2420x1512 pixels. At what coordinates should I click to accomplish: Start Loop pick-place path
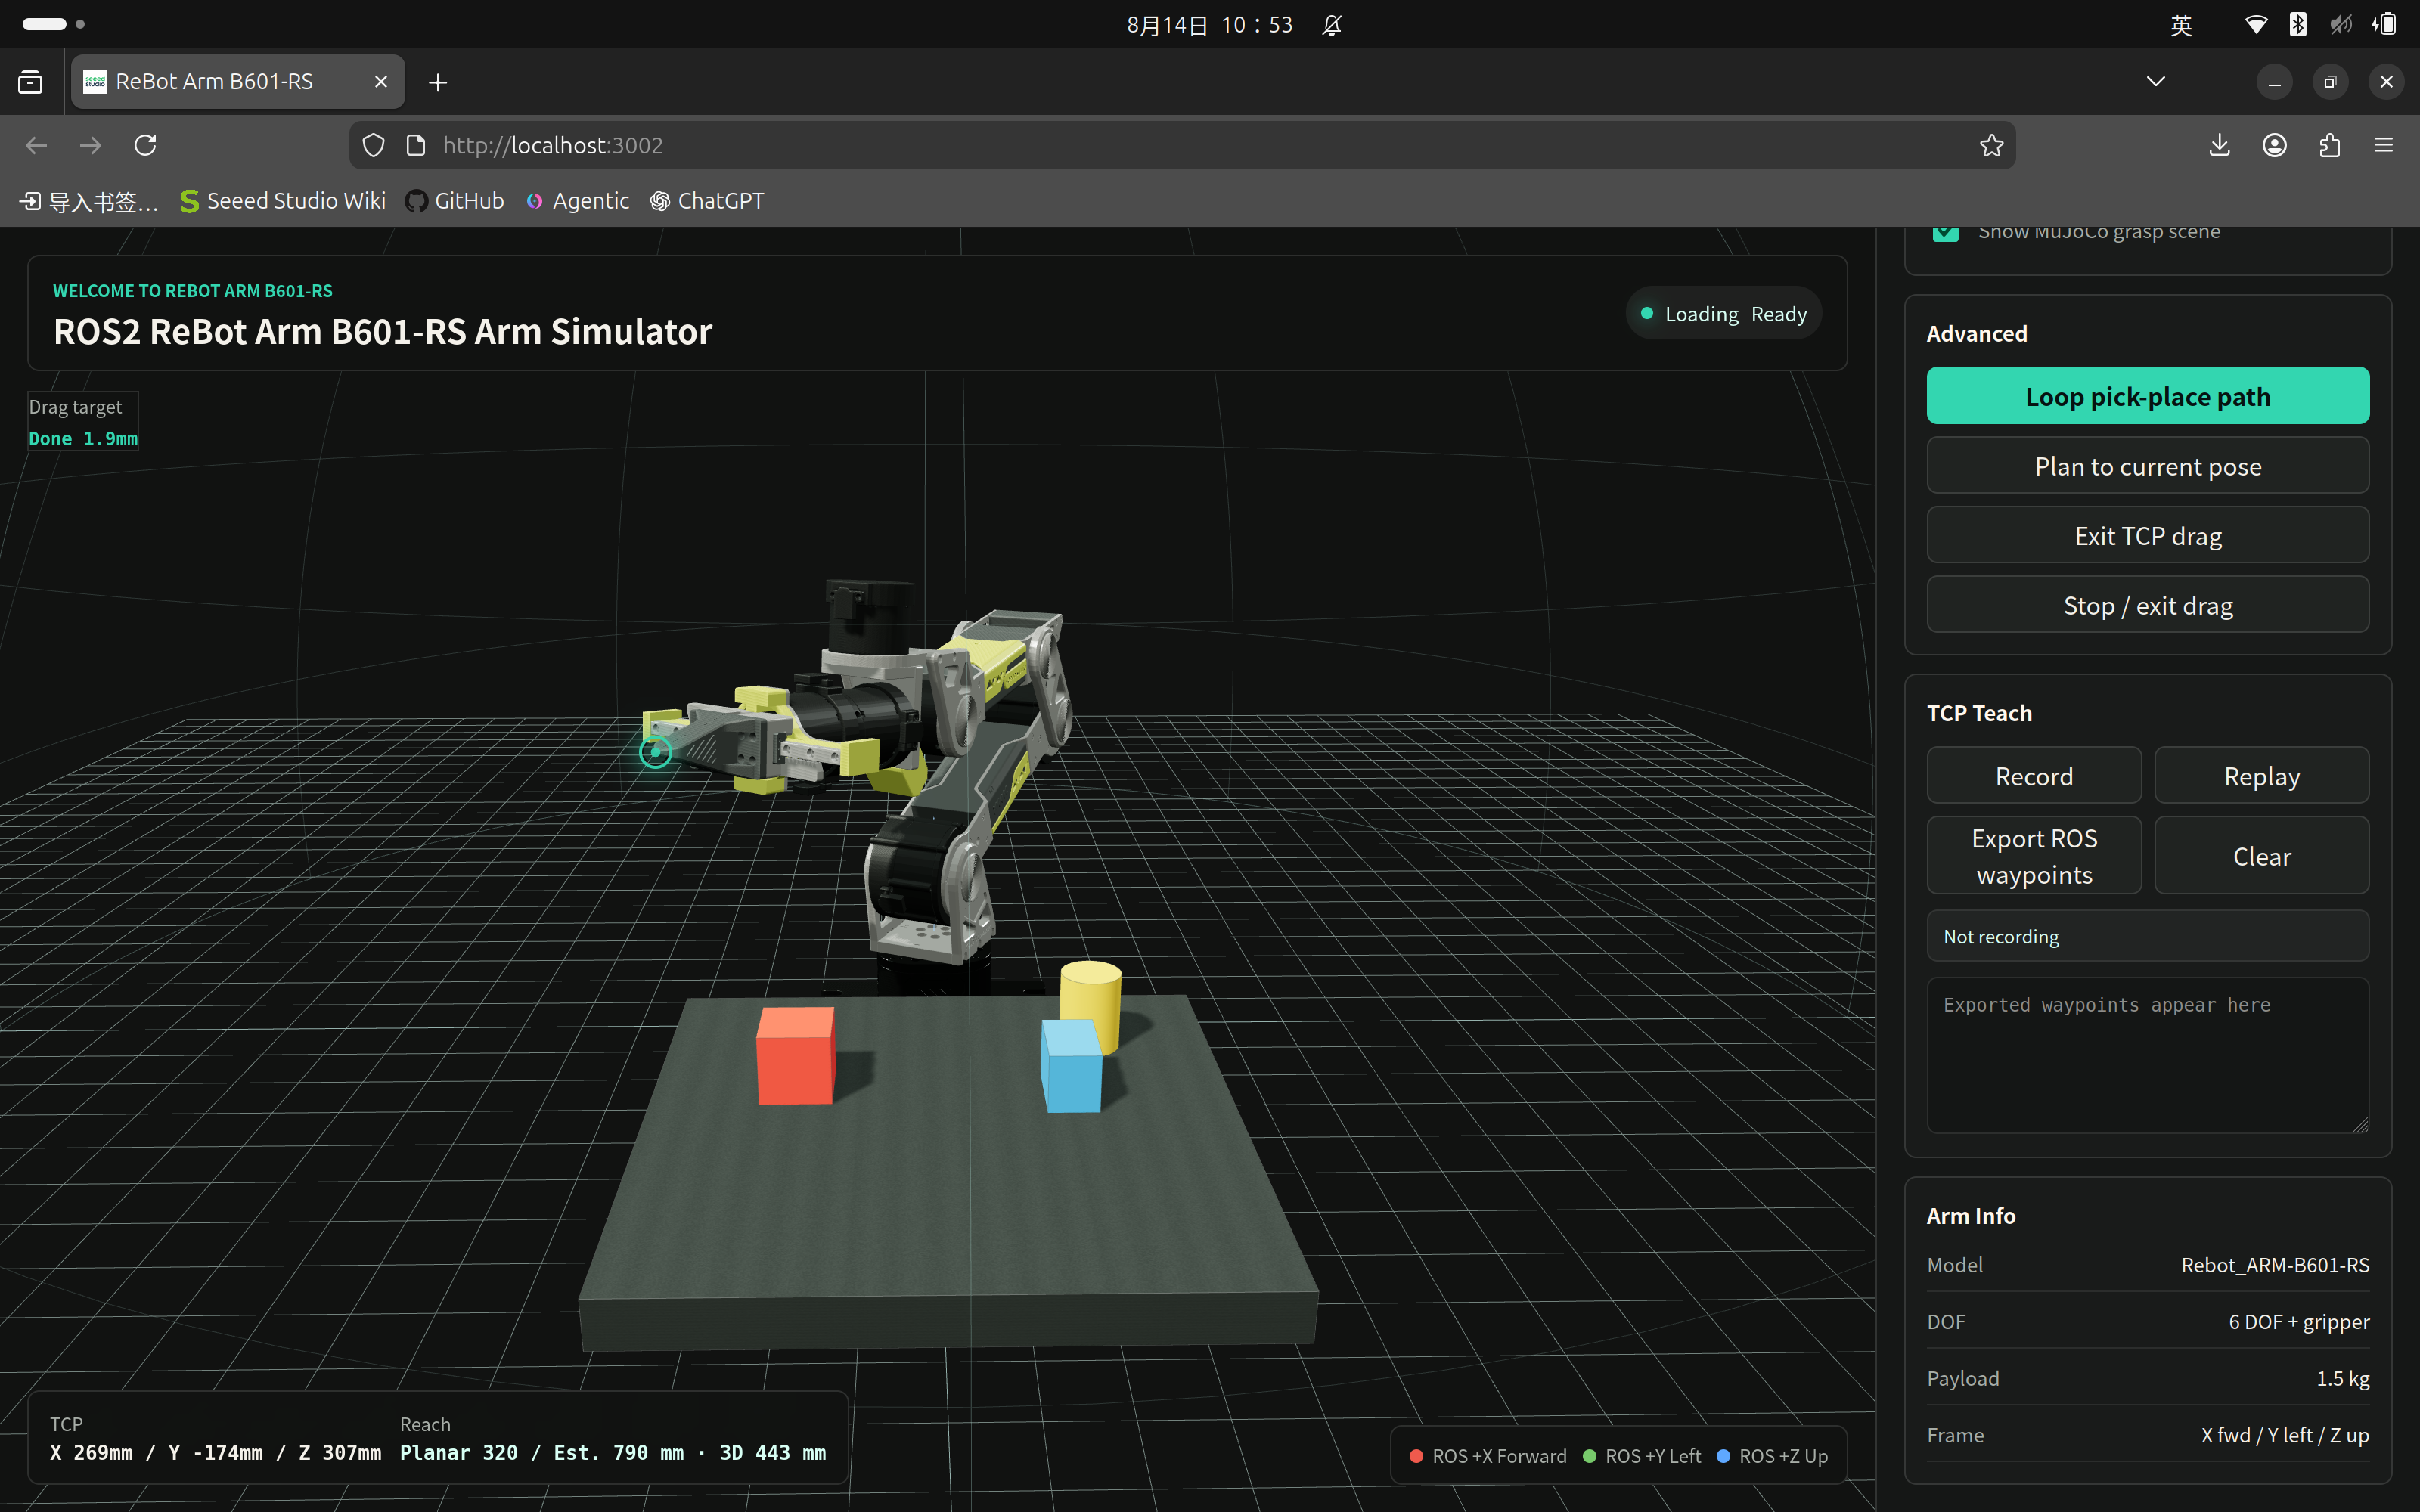(2147, 396)
